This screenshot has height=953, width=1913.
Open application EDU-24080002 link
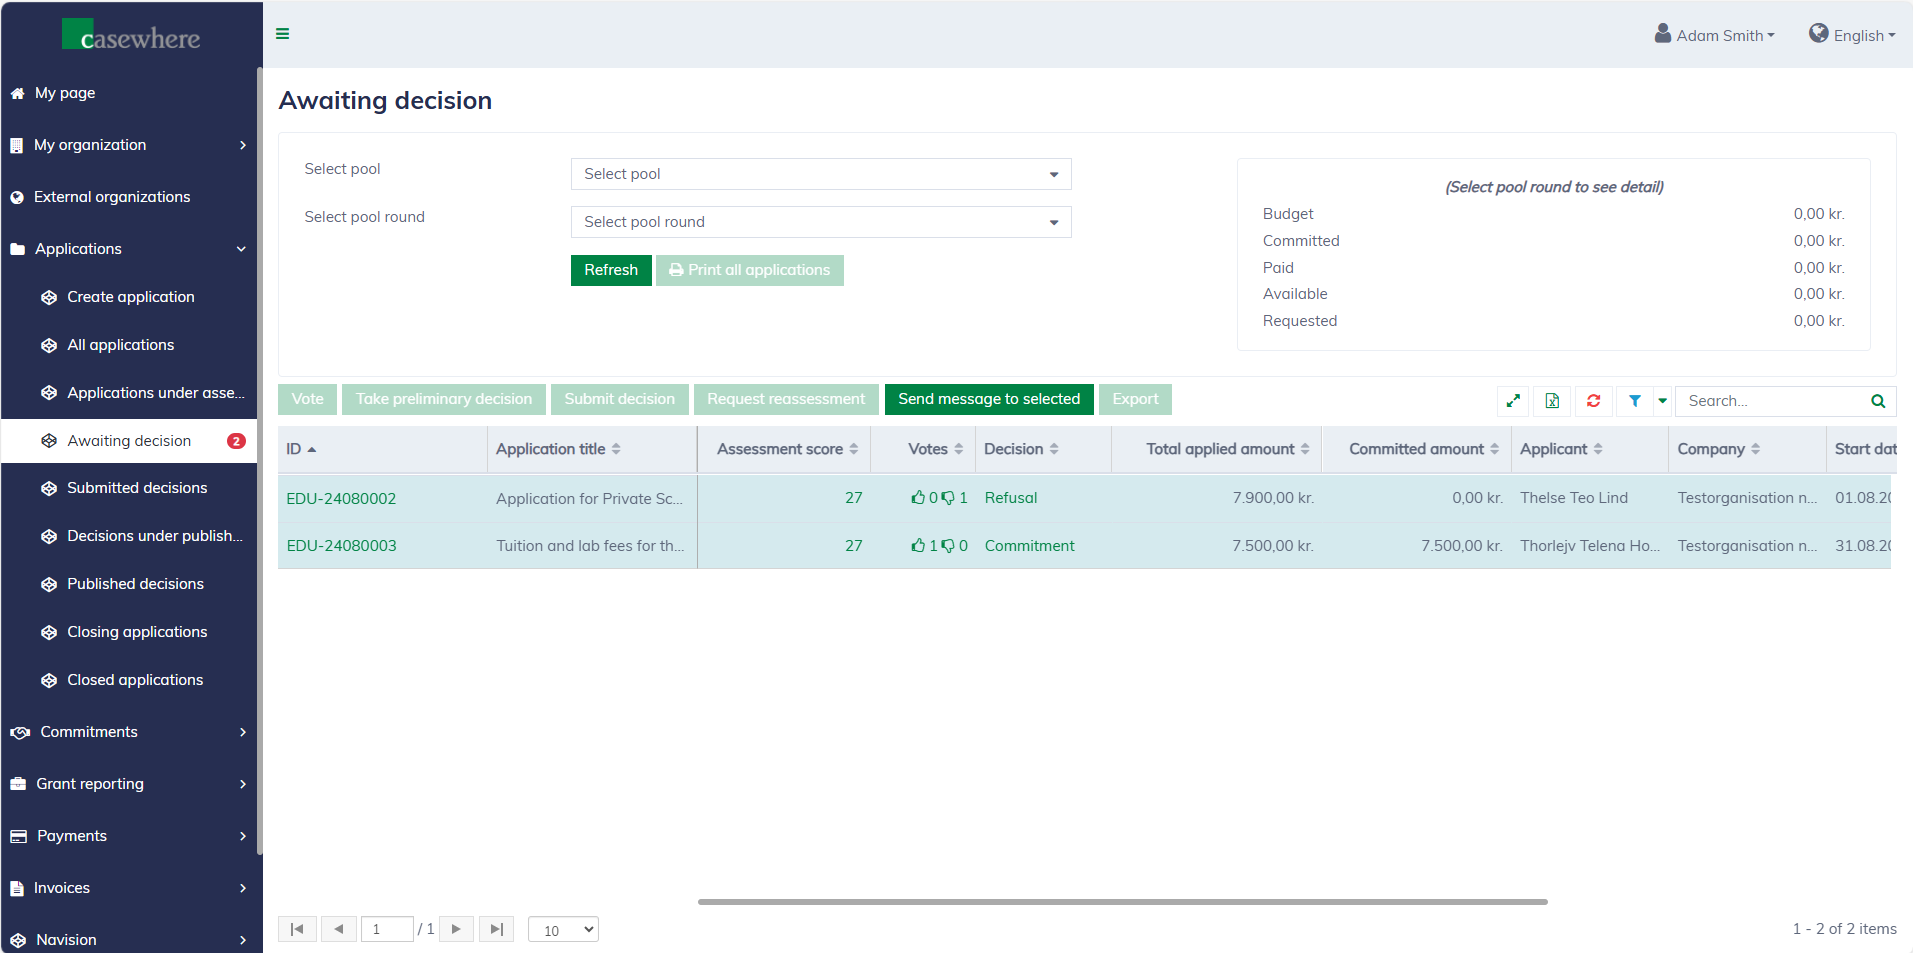[341, 498]
